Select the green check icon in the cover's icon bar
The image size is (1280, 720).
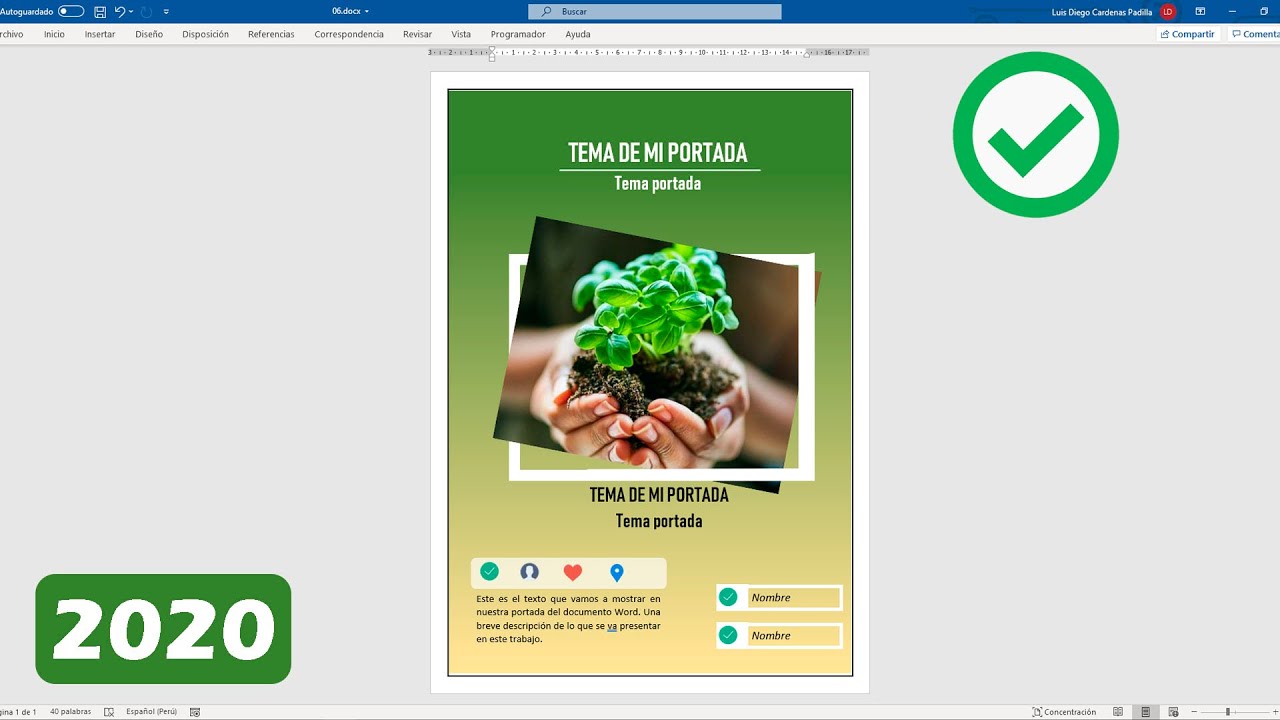489,571
